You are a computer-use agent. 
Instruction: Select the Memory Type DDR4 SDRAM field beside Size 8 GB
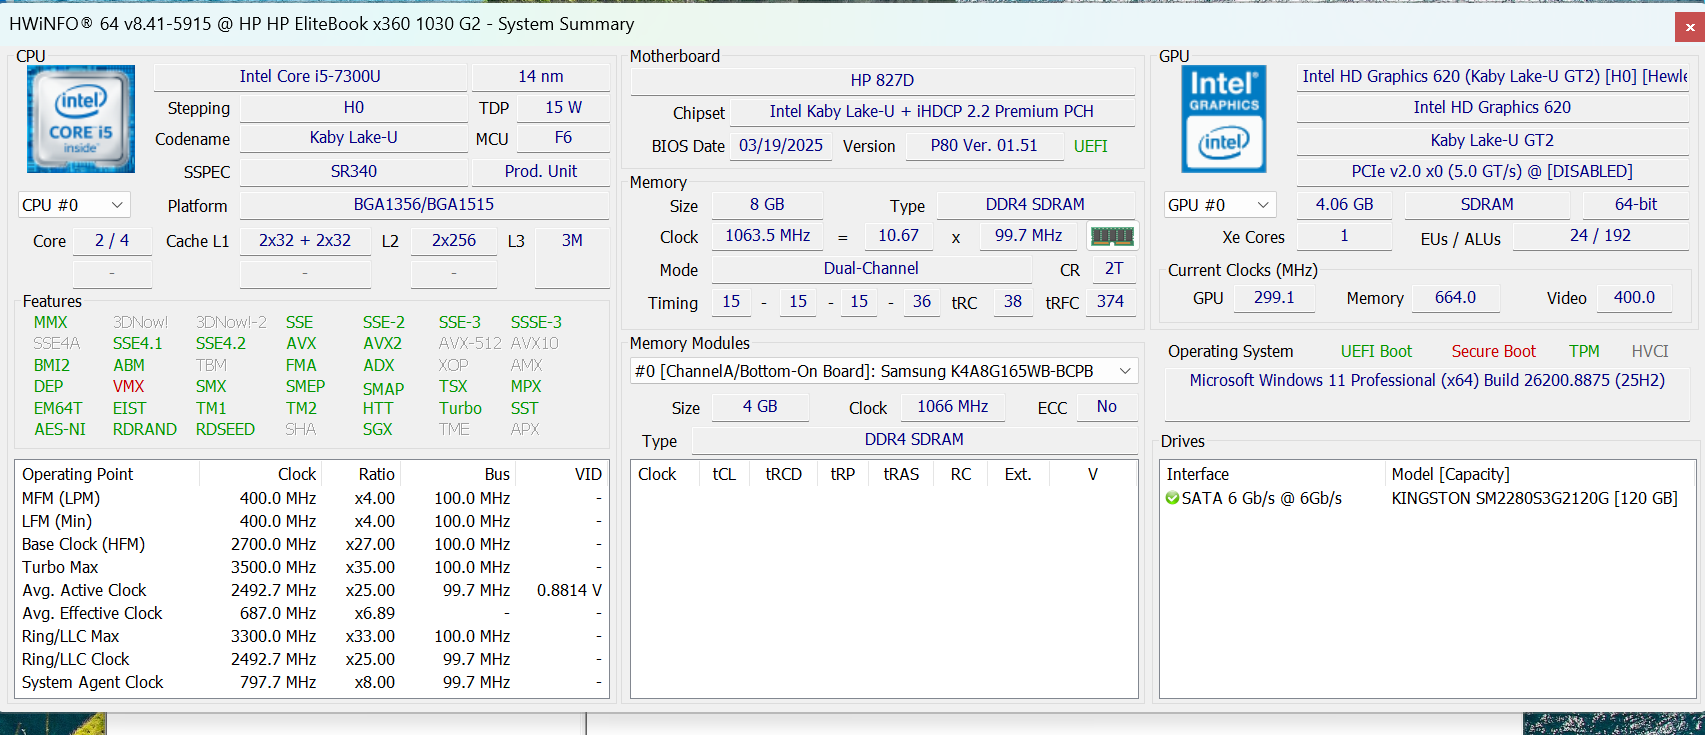(x=1035, y=205)
